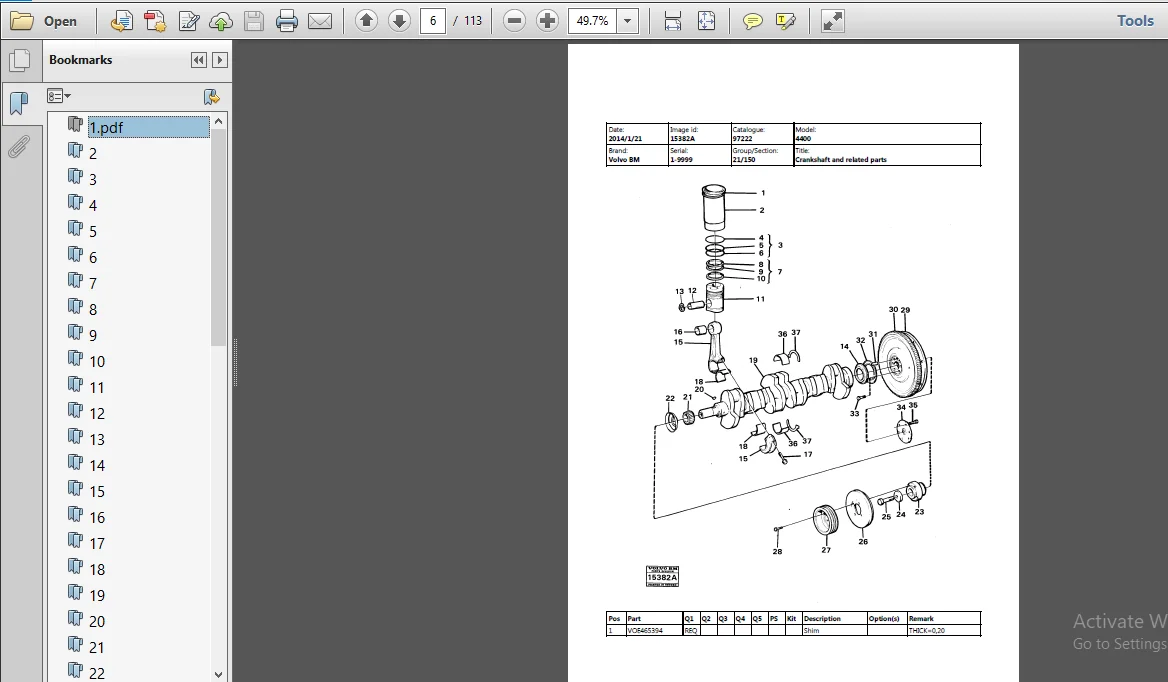The height and width of the screenshot is (682, 1168).
Task: Click the Create PDF from file icon
Action: click(121, 21)
